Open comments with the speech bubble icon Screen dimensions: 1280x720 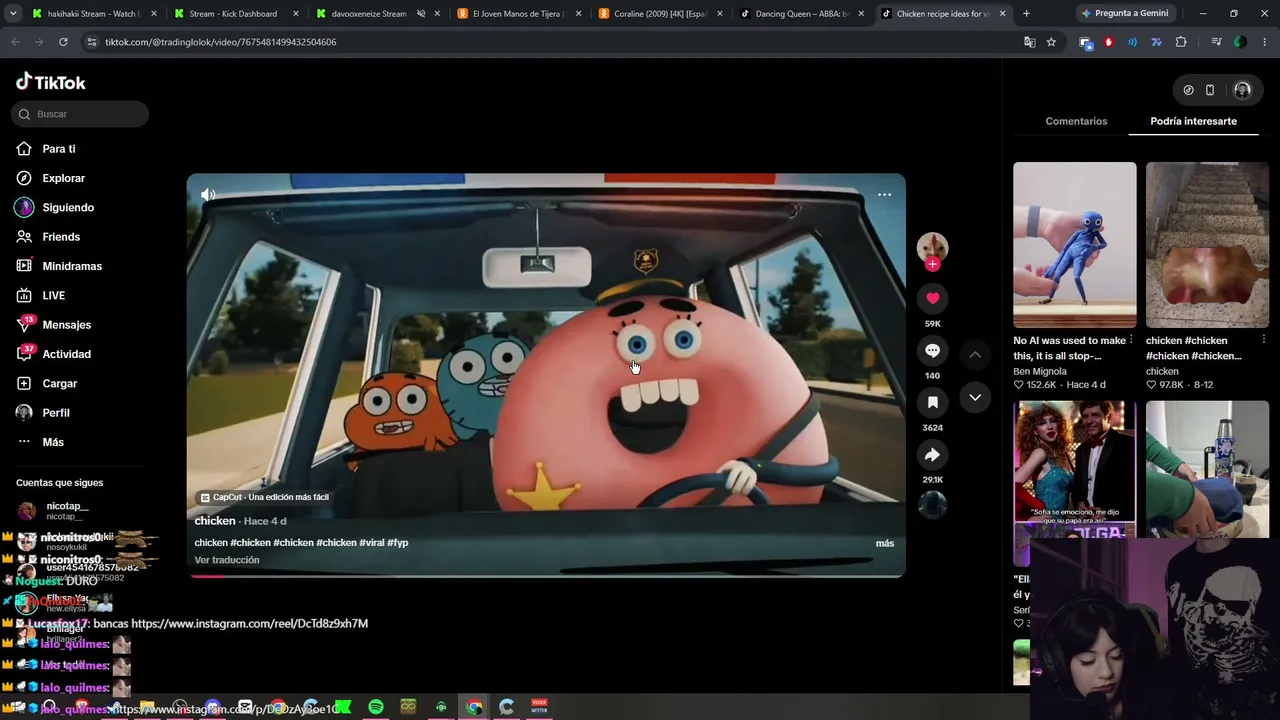(x=932, y=350)
